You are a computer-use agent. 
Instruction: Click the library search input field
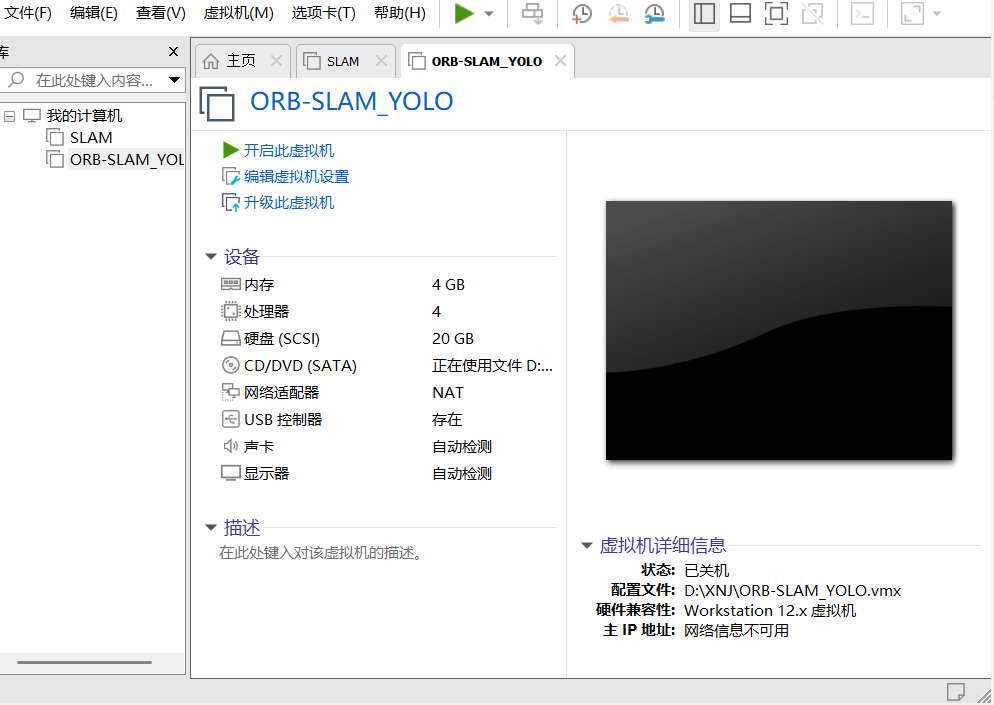pyautogui.click(x=90, y=78)
